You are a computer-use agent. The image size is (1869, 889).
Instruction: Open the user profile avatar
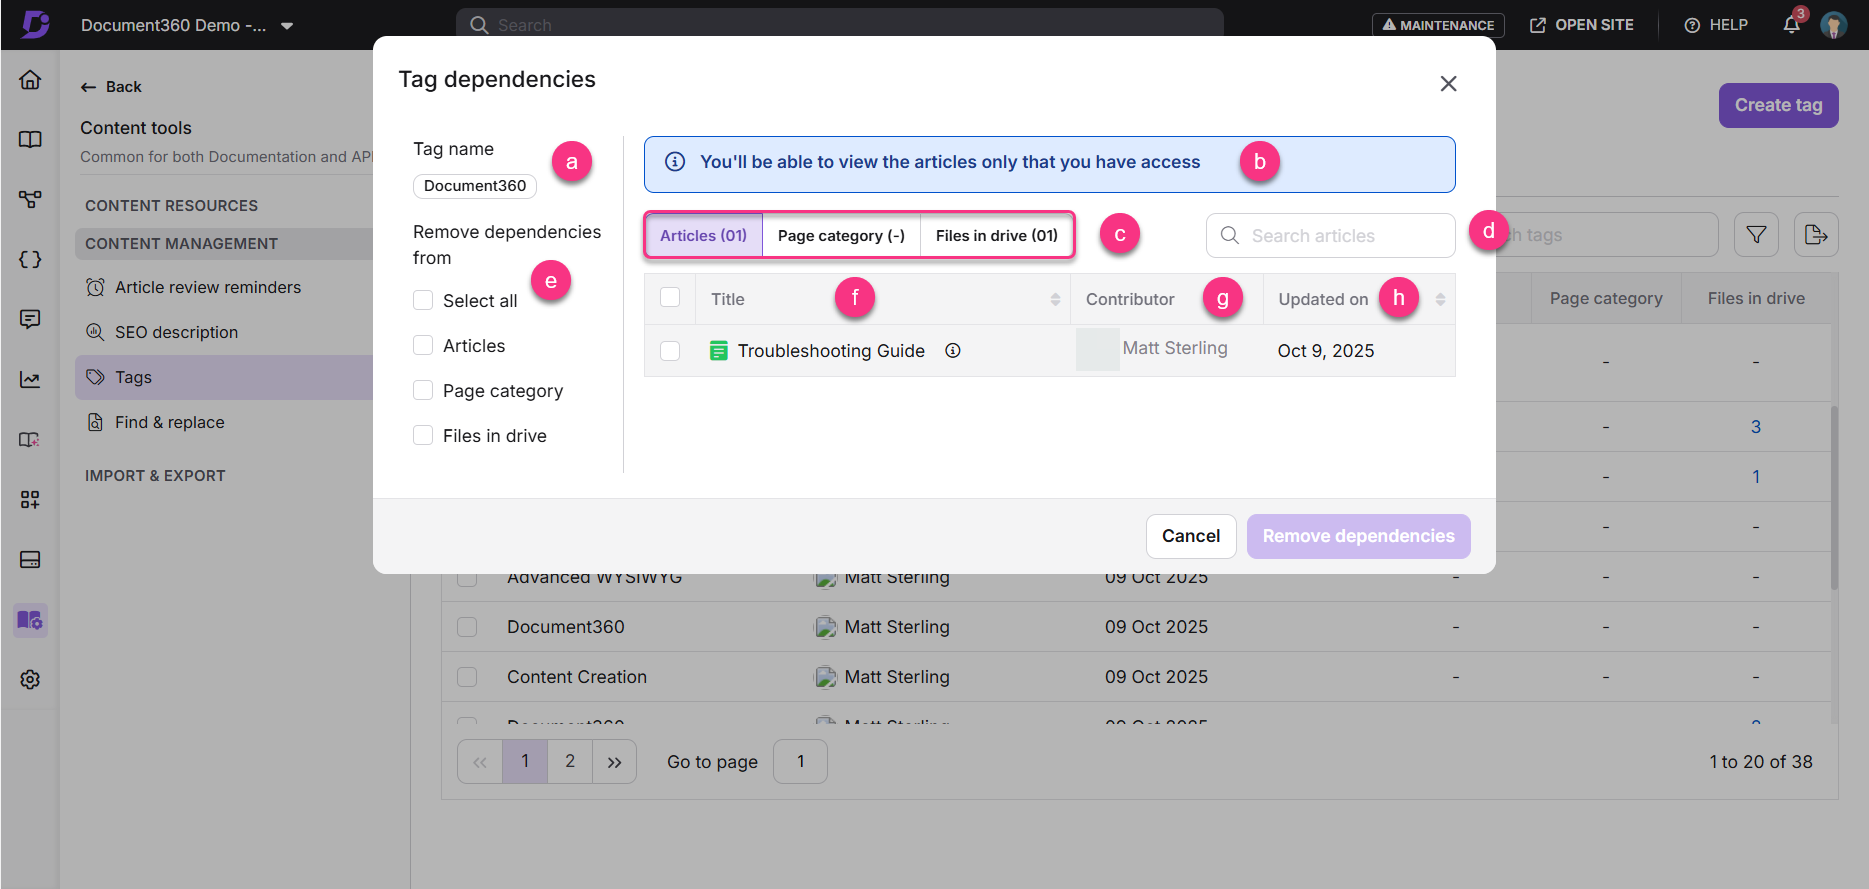[1833, 25]
